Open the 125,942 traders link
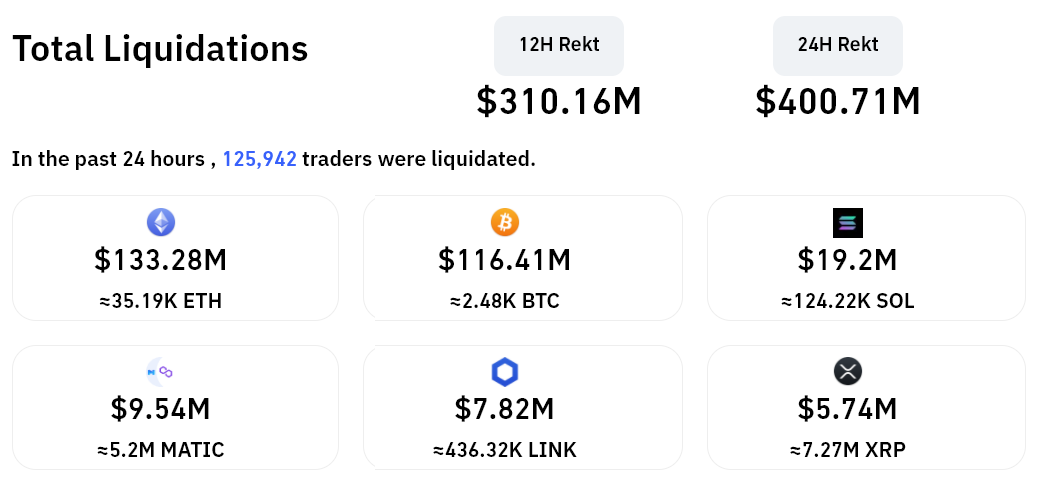This screenshot has width=1043, height=481. click(259, 159)
